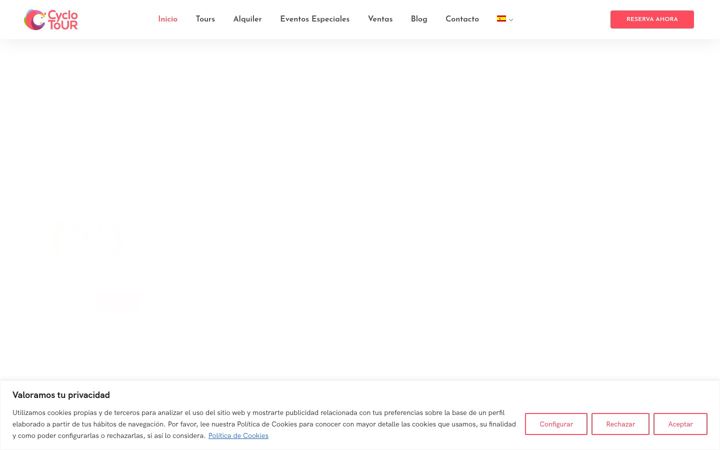Viewport: 720px width, 450px height.
Task: Expand the language selector chevron
Action: 511,20
